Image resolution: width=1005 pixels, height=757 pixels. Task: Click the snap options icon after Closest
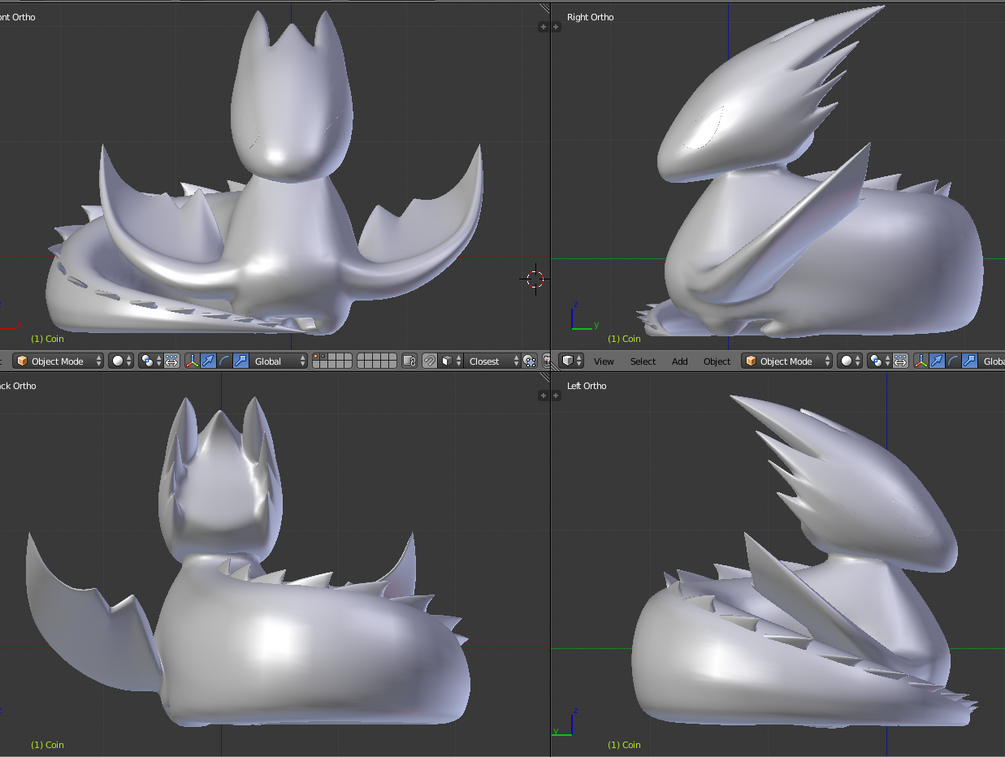point(529,361)
